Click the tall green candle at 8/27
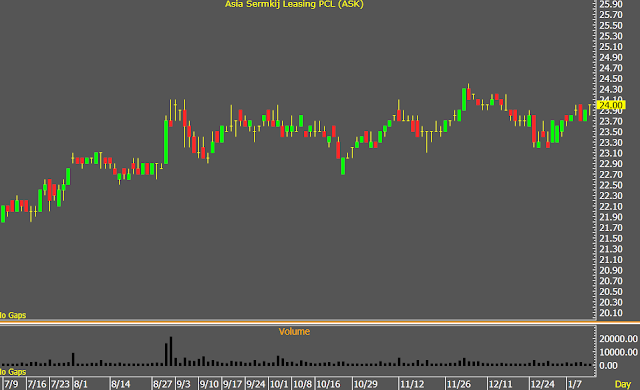The image size is (640, 390). pos(166,142)
